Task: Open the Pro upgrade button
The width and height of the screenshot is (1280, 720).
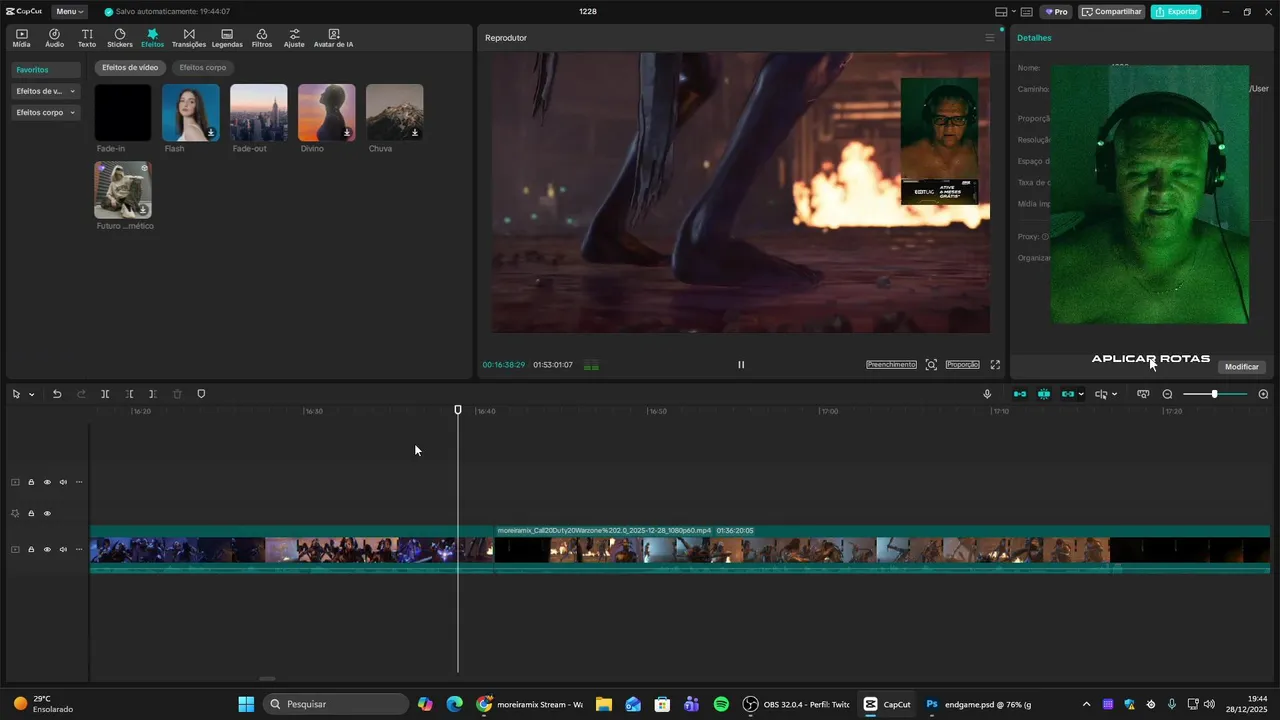Action: coord(1056,12)
